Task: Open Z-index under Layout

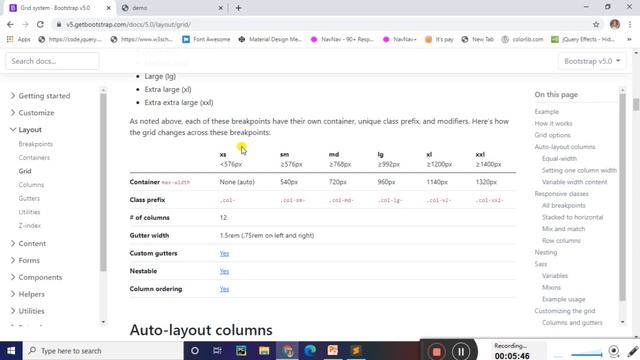Action: (x=29, y=225)
